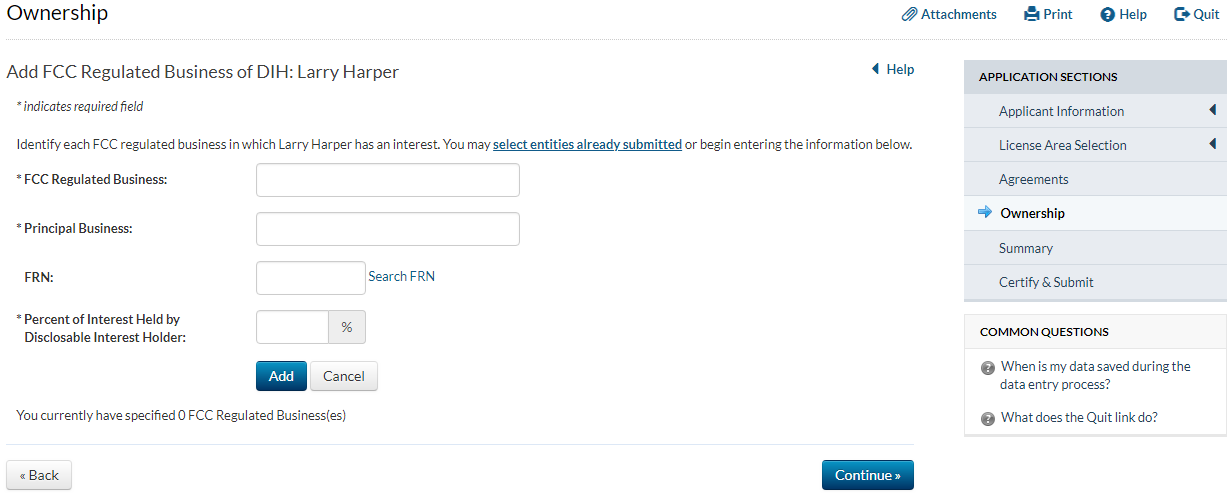The width and height of the screenshot is (1232, 493).
Task: Click the Print printer icon
Action: coord(1032,15)
